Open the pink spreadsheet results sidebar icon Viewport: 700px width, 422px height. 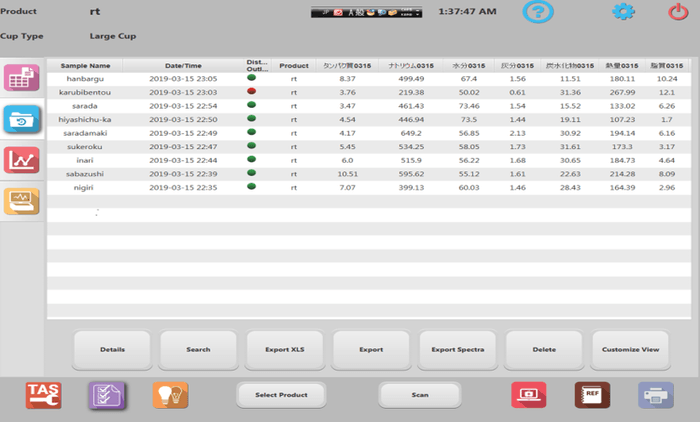(x=22, y=79)
